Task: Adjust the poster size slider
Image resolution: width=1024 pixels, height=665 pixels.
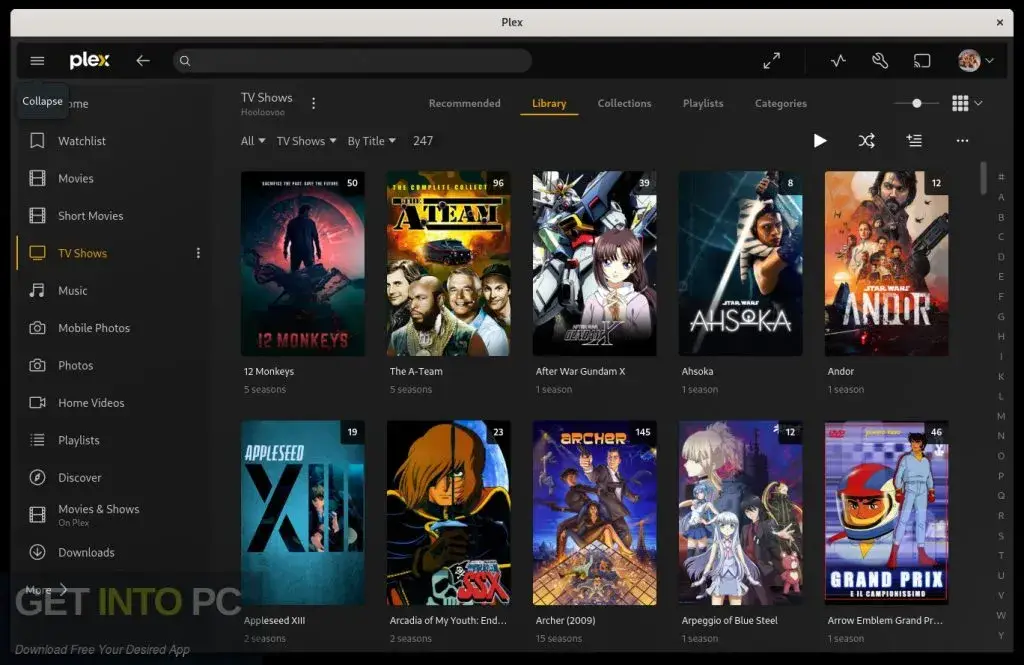Action: (916, 102)
